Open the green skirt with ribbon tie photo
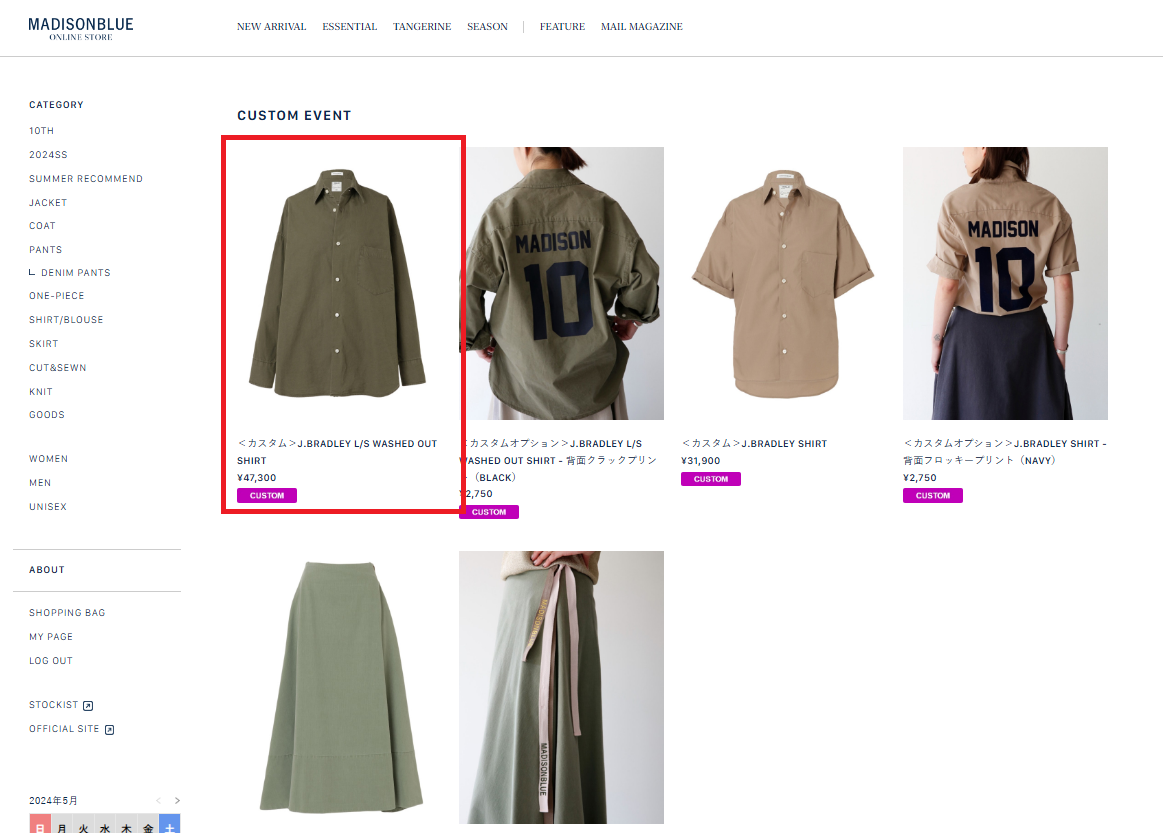This screenshot has height=833, width=1163. tap(561, 687)
